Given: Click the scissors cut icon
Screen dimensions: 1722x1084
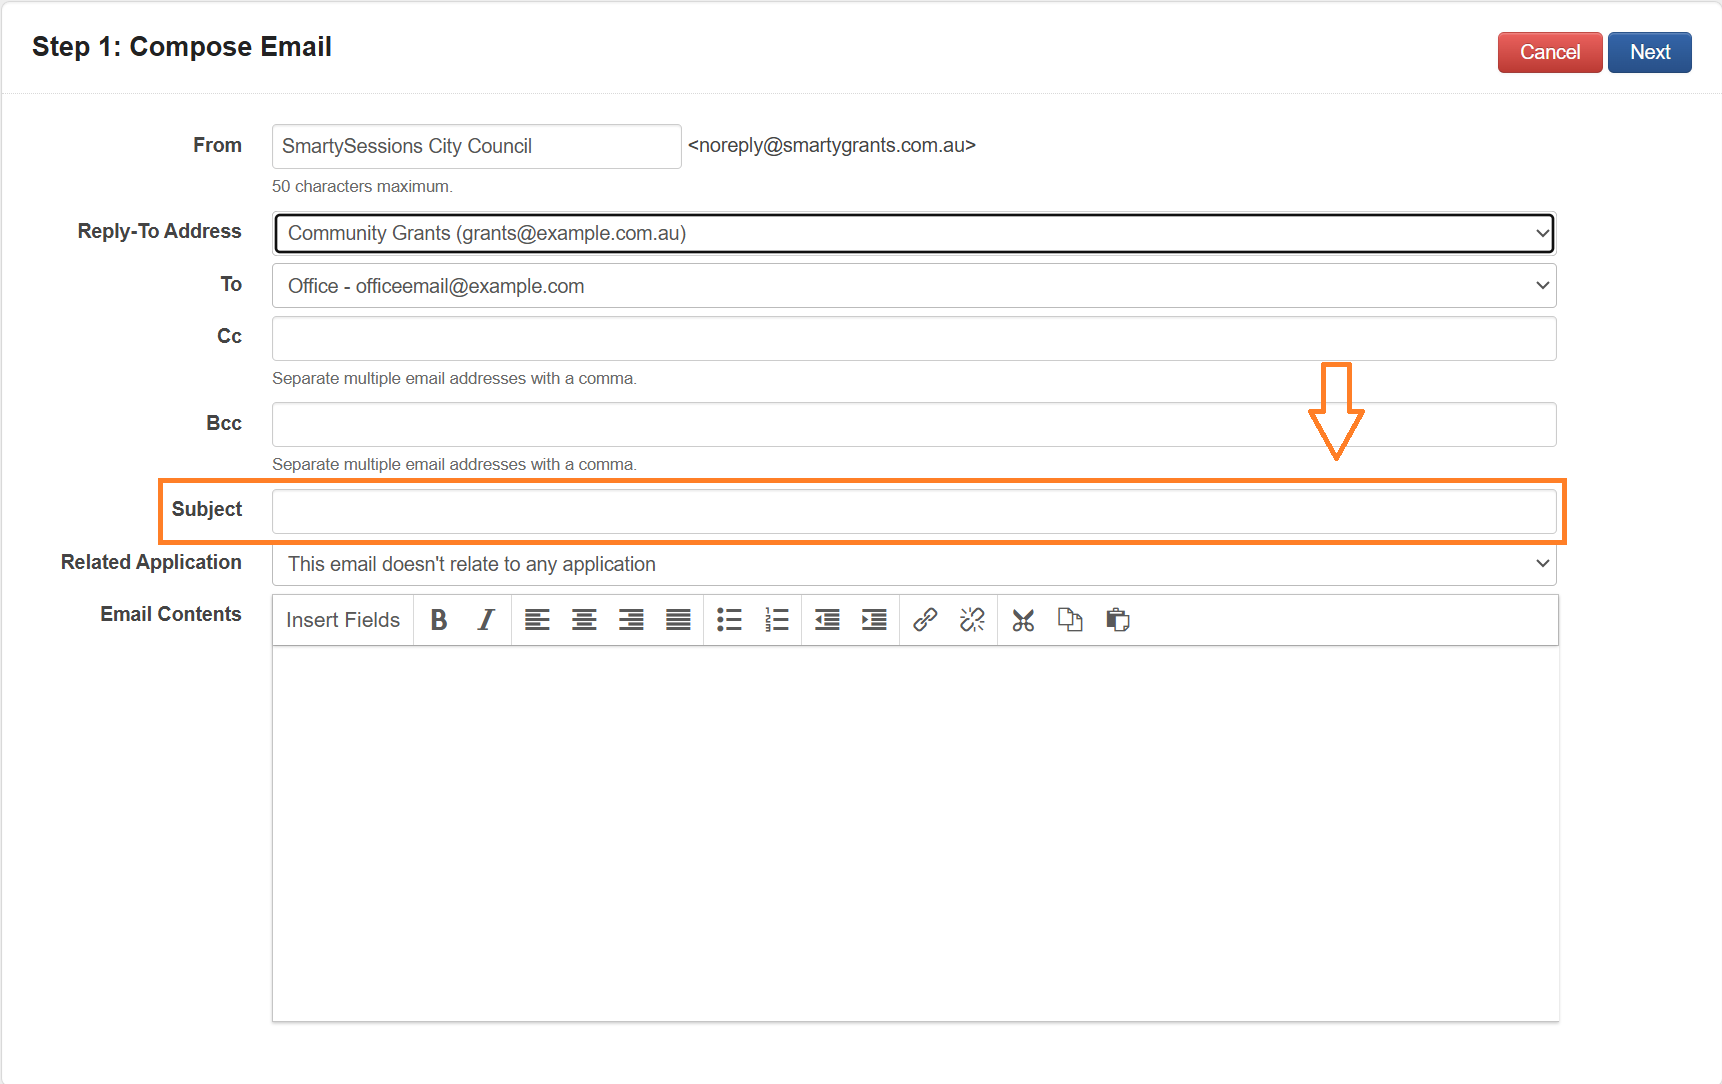Looking at the screenshot, I should click(x=1023, y=620).
